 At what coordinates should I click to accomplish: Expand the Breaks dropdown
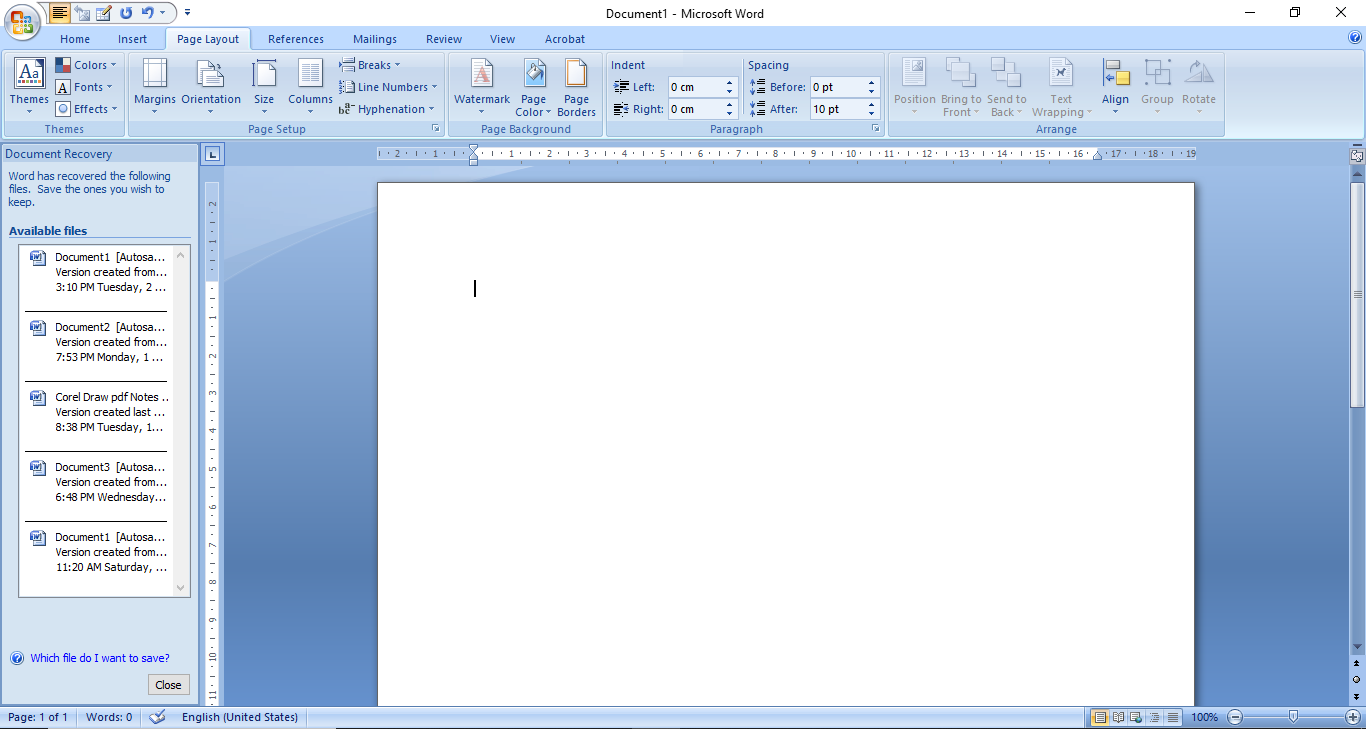coord(370,65)
